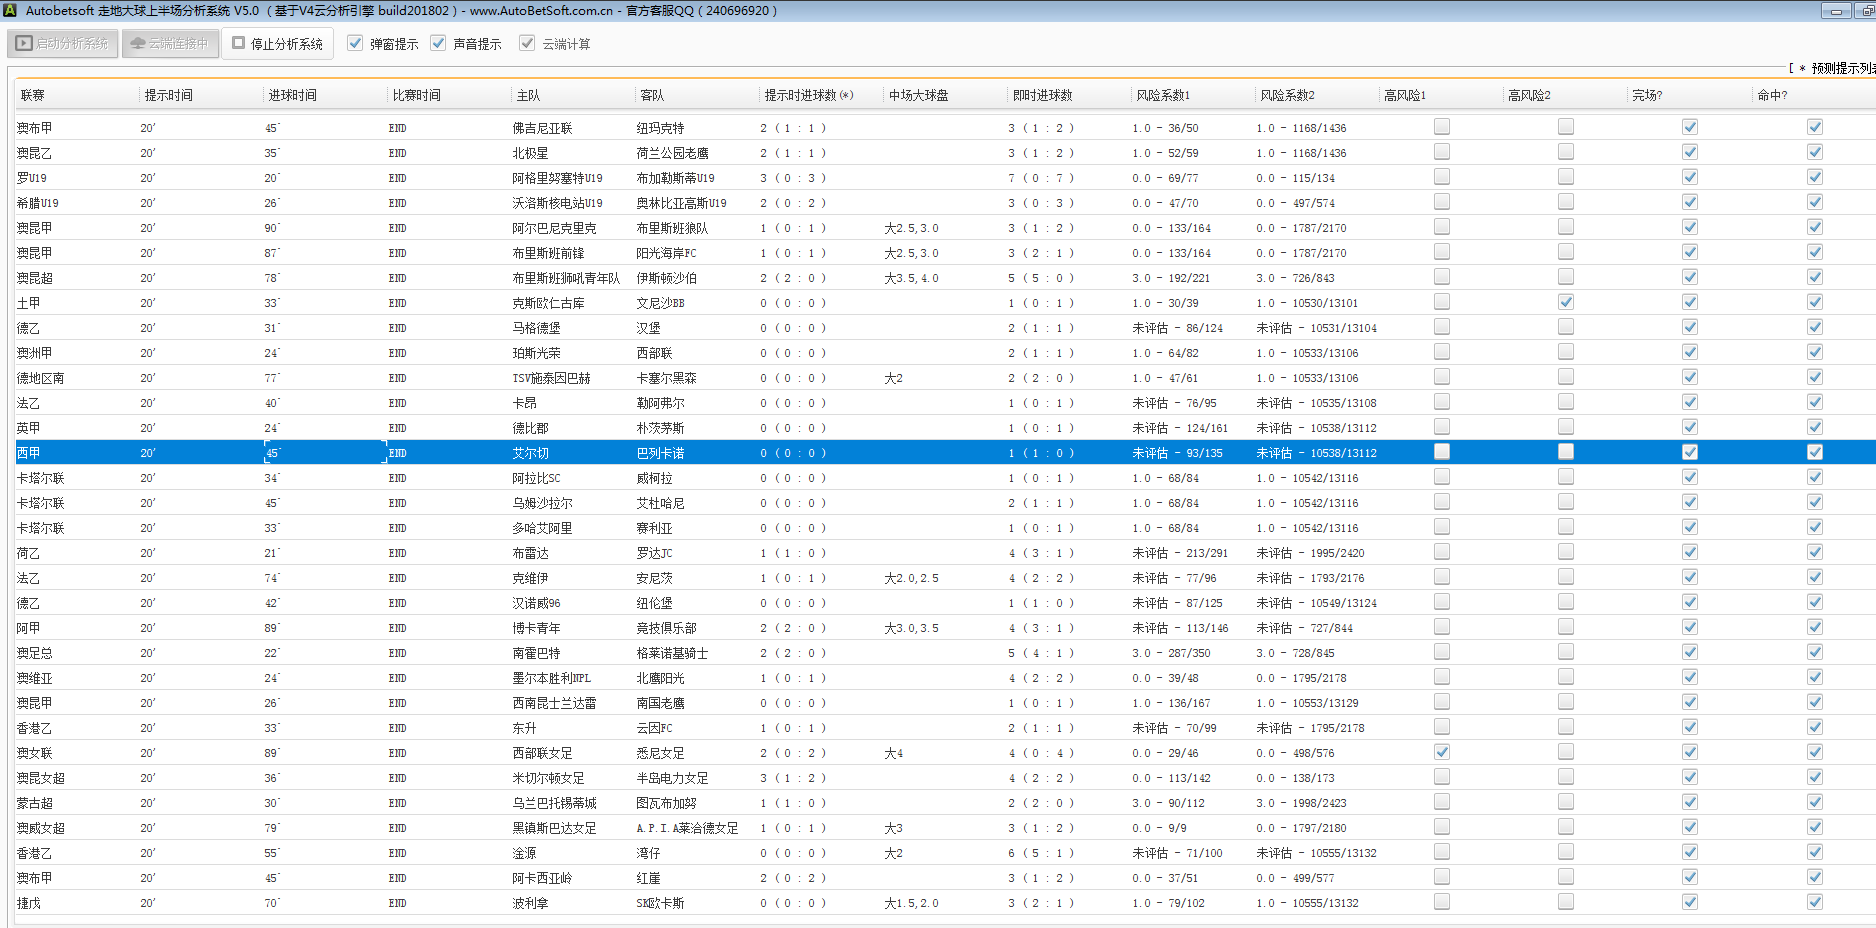Click the 风险系数1 column header
Viewport: 1876px width, 928px height.
[x=1162, y=95]
